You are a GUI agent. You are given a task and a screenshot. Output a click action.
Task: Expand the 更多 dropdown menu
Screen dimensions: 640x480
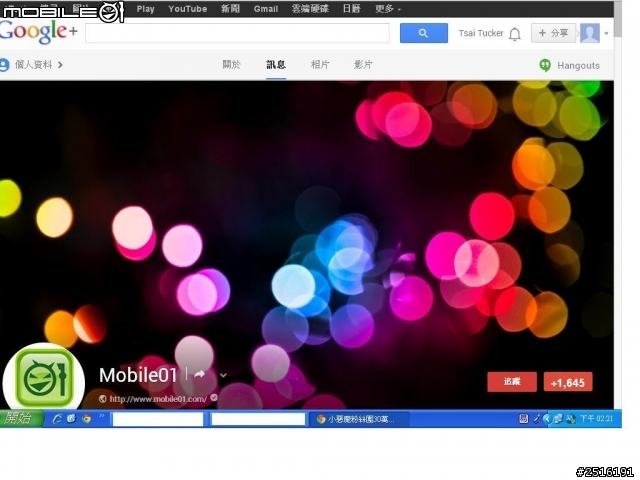tap(388, 9)
